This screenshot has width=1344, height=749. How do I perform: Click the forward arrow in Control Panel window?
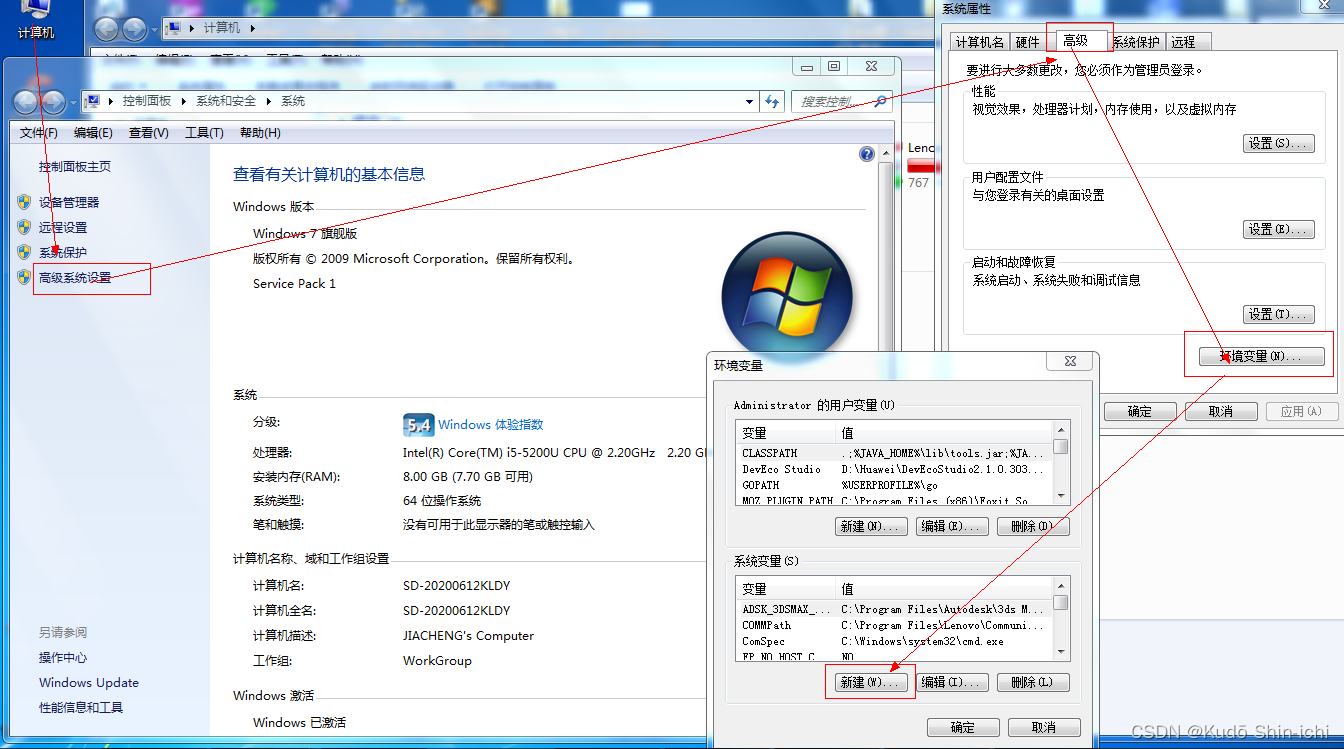[53, 101]
